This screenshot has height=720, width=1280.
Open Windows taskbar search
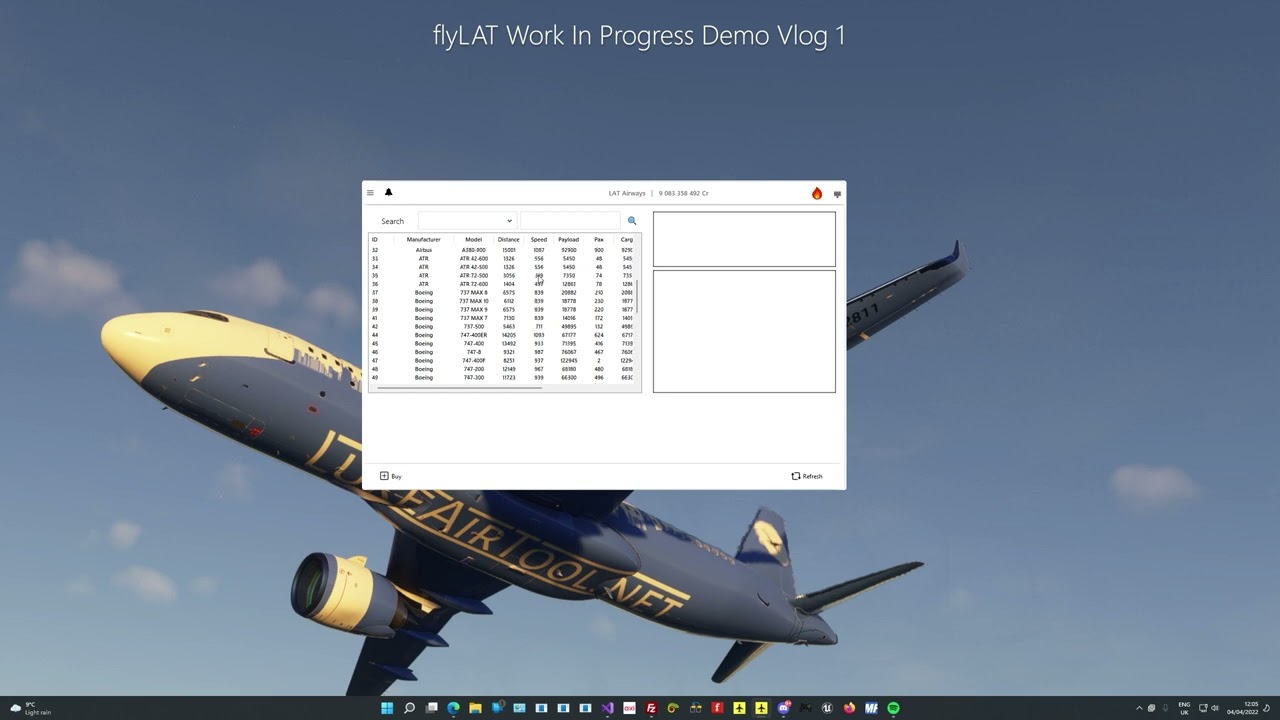409,708
